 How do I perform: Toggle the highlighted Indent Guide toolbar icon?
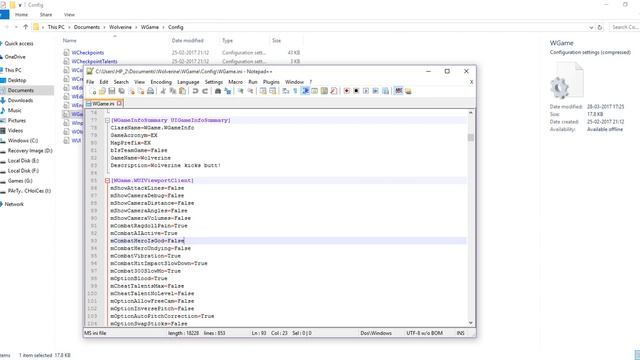point(305,91)
